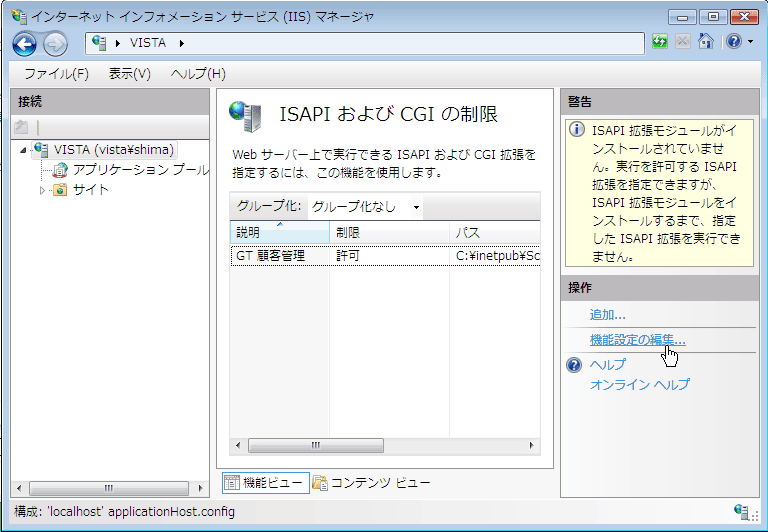Click 機能設定の編集... action link
This screenshot has height=532, width=768.
pyautogui.click(x=638, y=340)
